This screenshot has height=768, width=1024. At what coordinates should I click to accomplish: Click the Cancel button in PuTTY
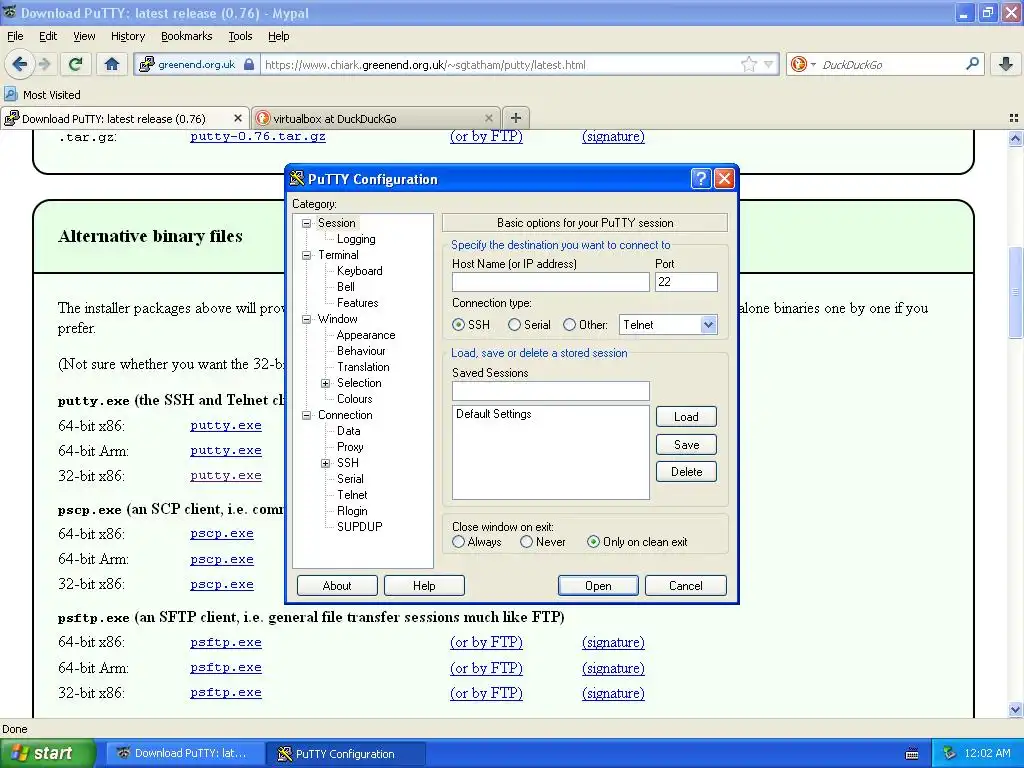pos(686,586)
